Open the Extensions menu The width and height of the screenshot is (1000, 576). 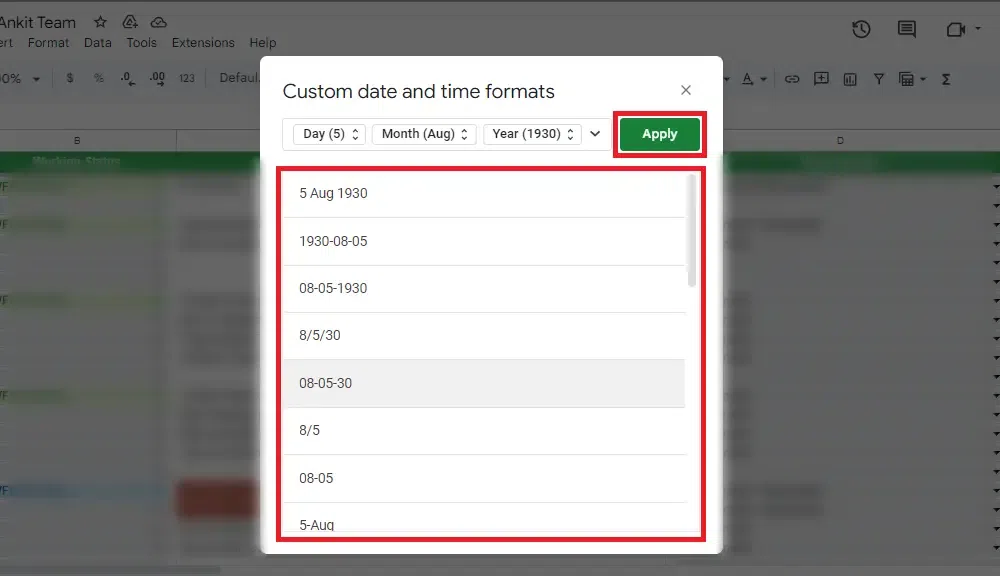click(203, 43)
